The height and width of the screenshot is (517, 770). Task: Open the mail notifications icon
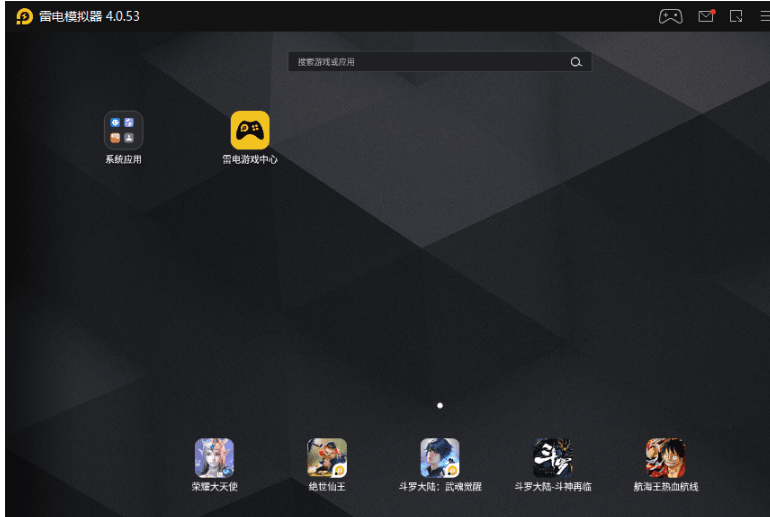pos(706,16)
